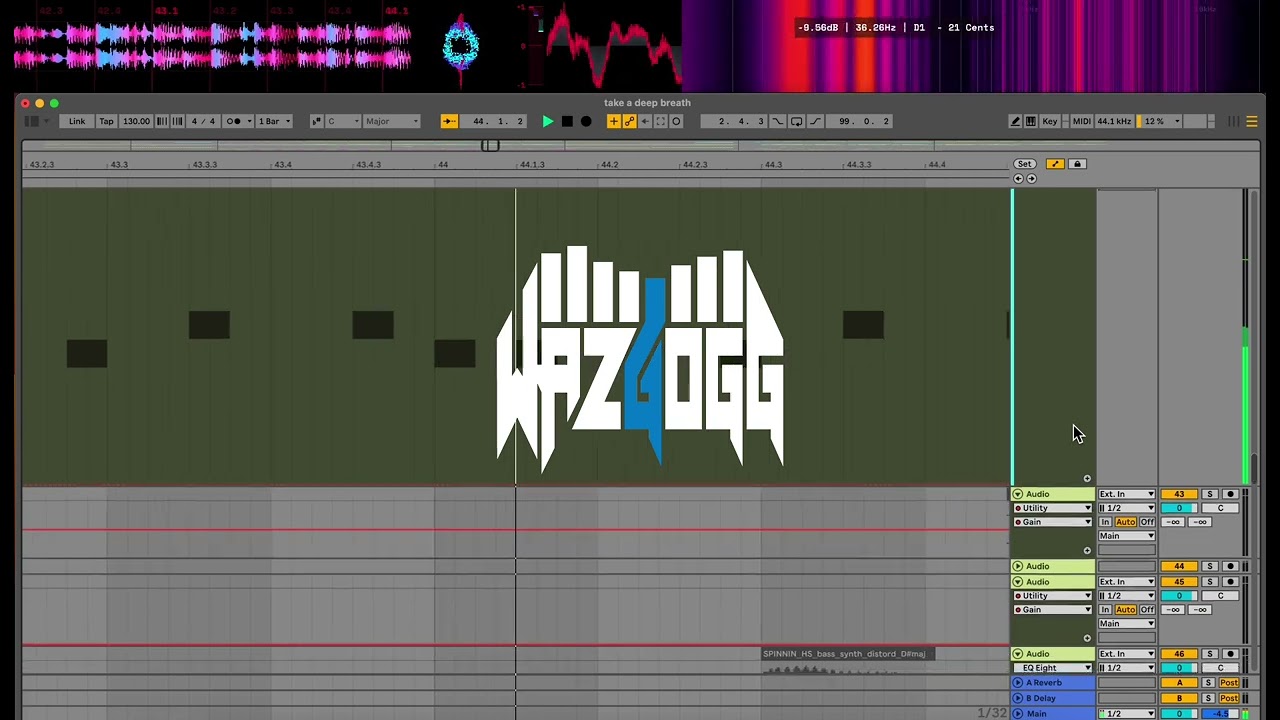Expand track 44 Audio with unfold arrow
Screen dimensions: 1280x720
pos(1018,566)
